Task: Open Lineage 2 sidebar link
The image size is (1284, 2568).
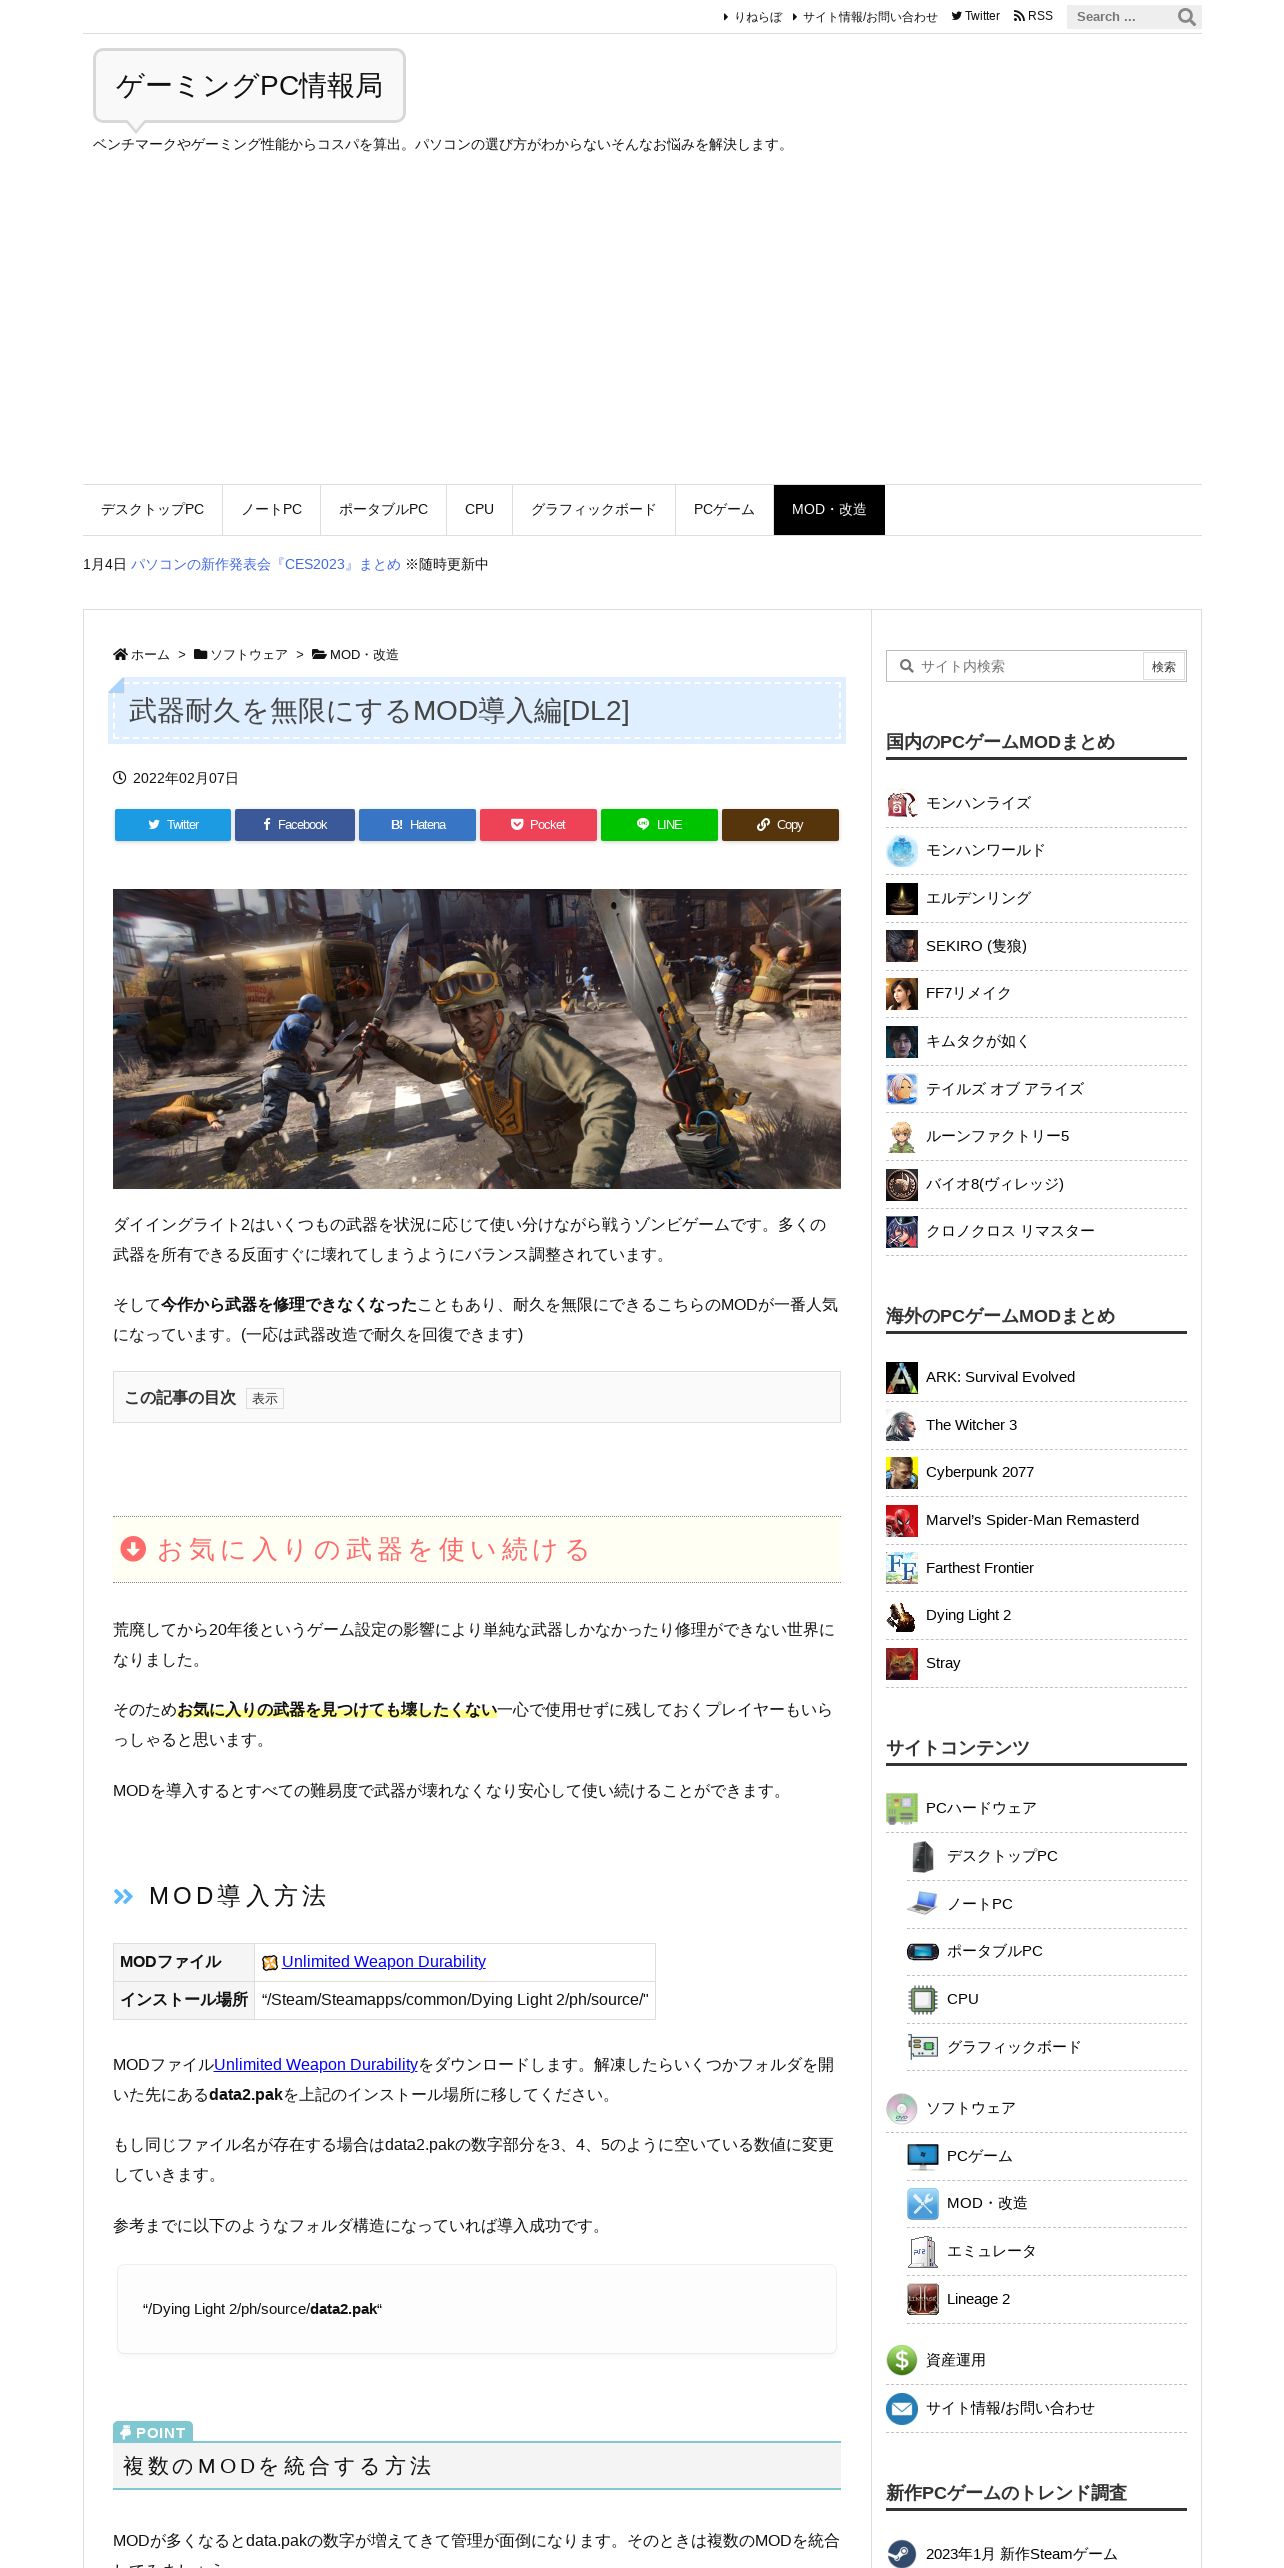Action: coord(978,2300)
